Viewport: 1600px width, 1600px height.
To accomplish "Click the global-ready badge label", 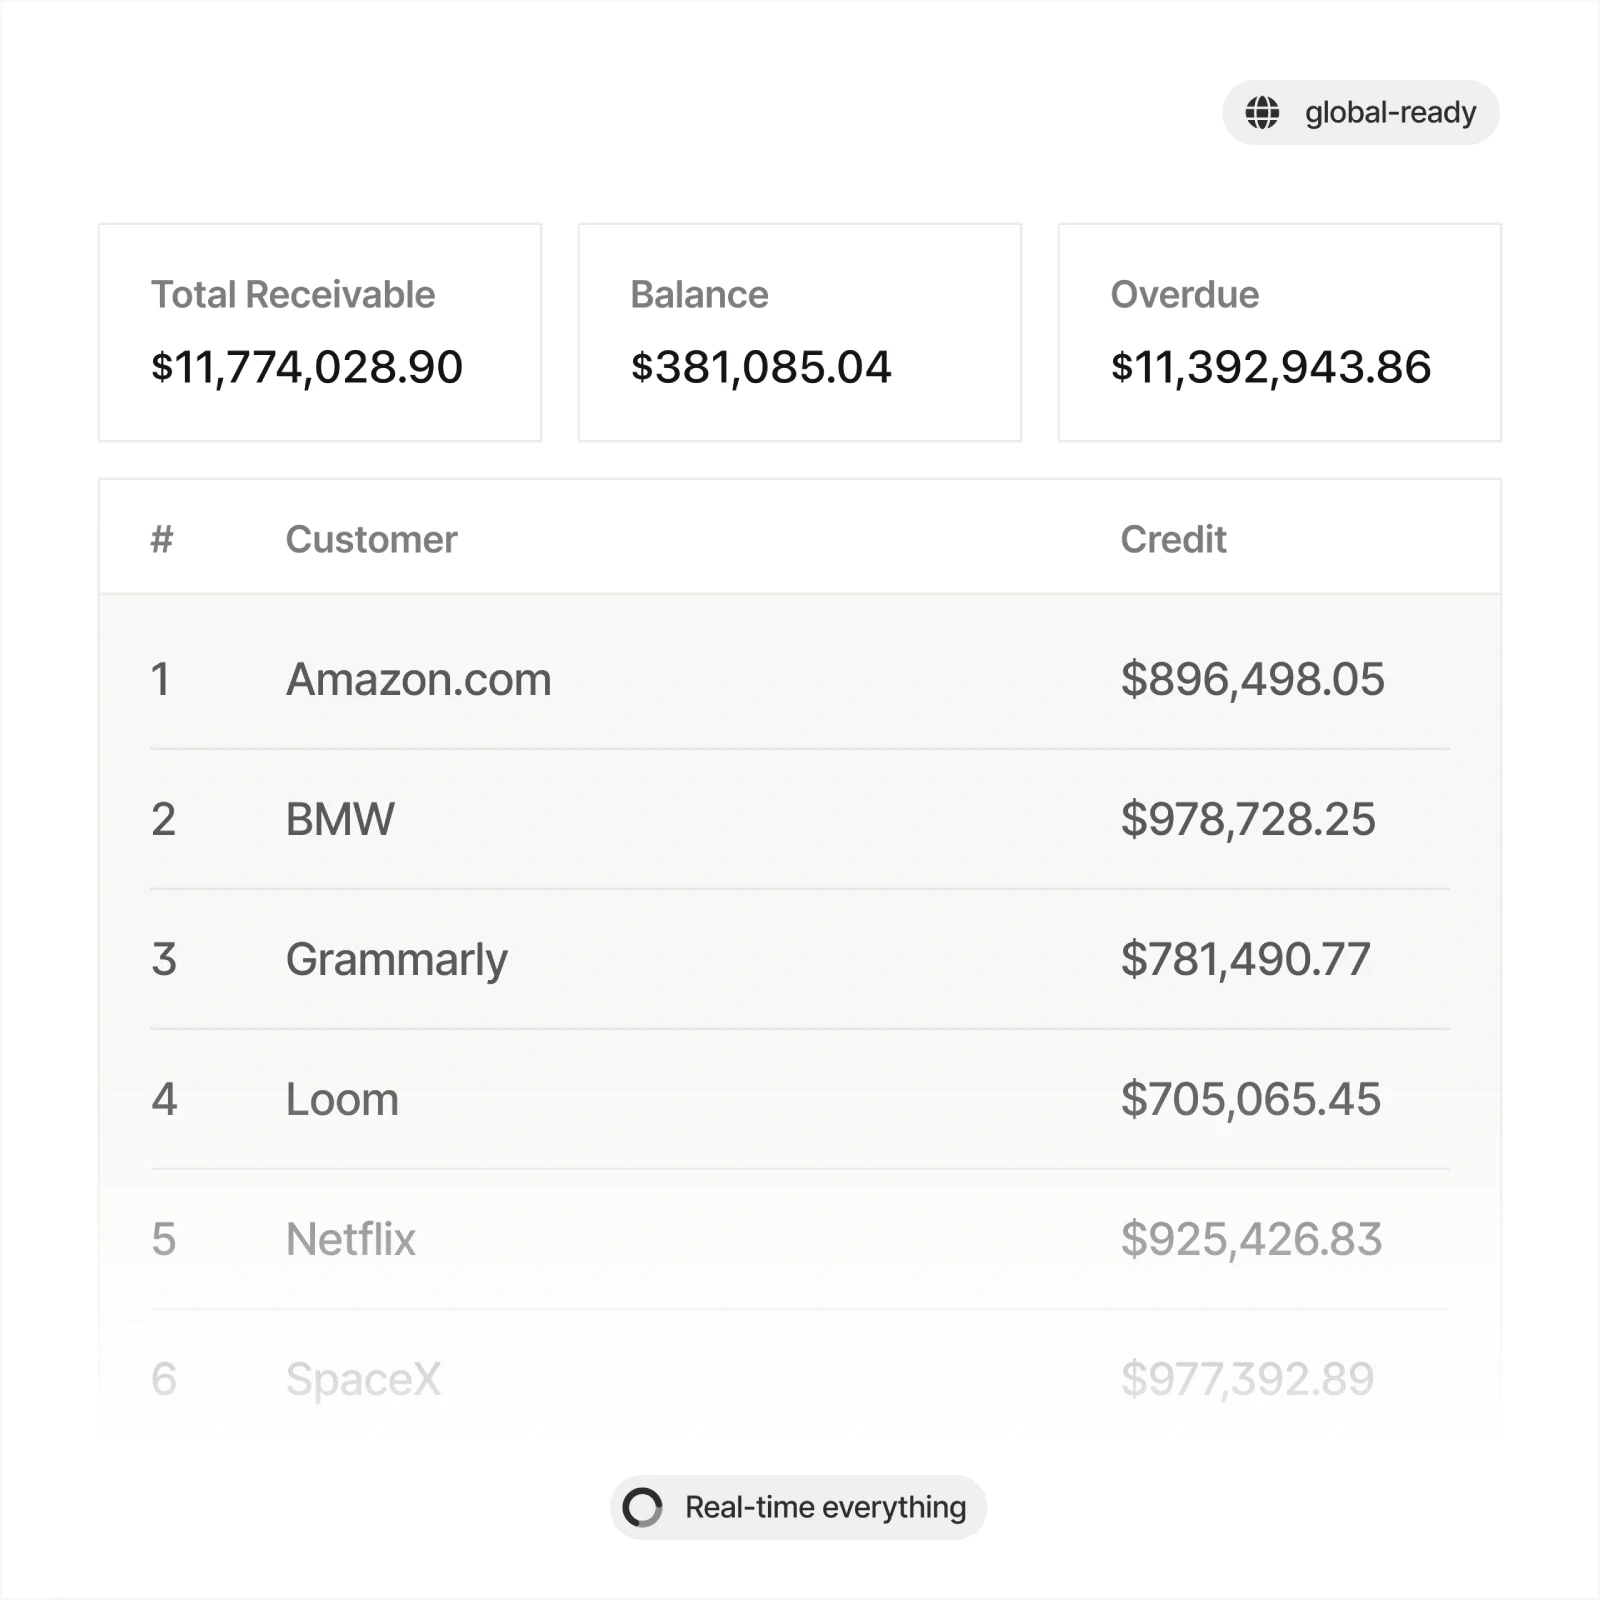I will pos(1390,112).
